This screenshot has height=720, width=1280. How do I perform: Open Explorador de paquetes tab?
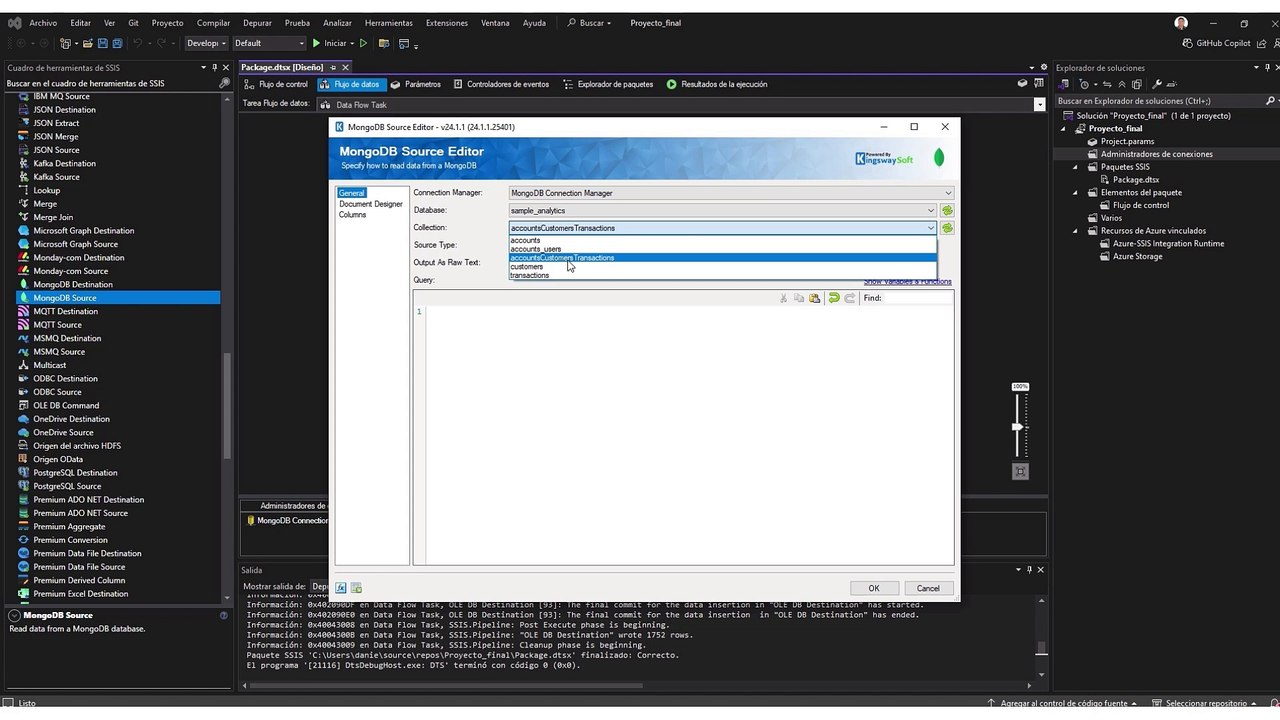tap(608, 84)
